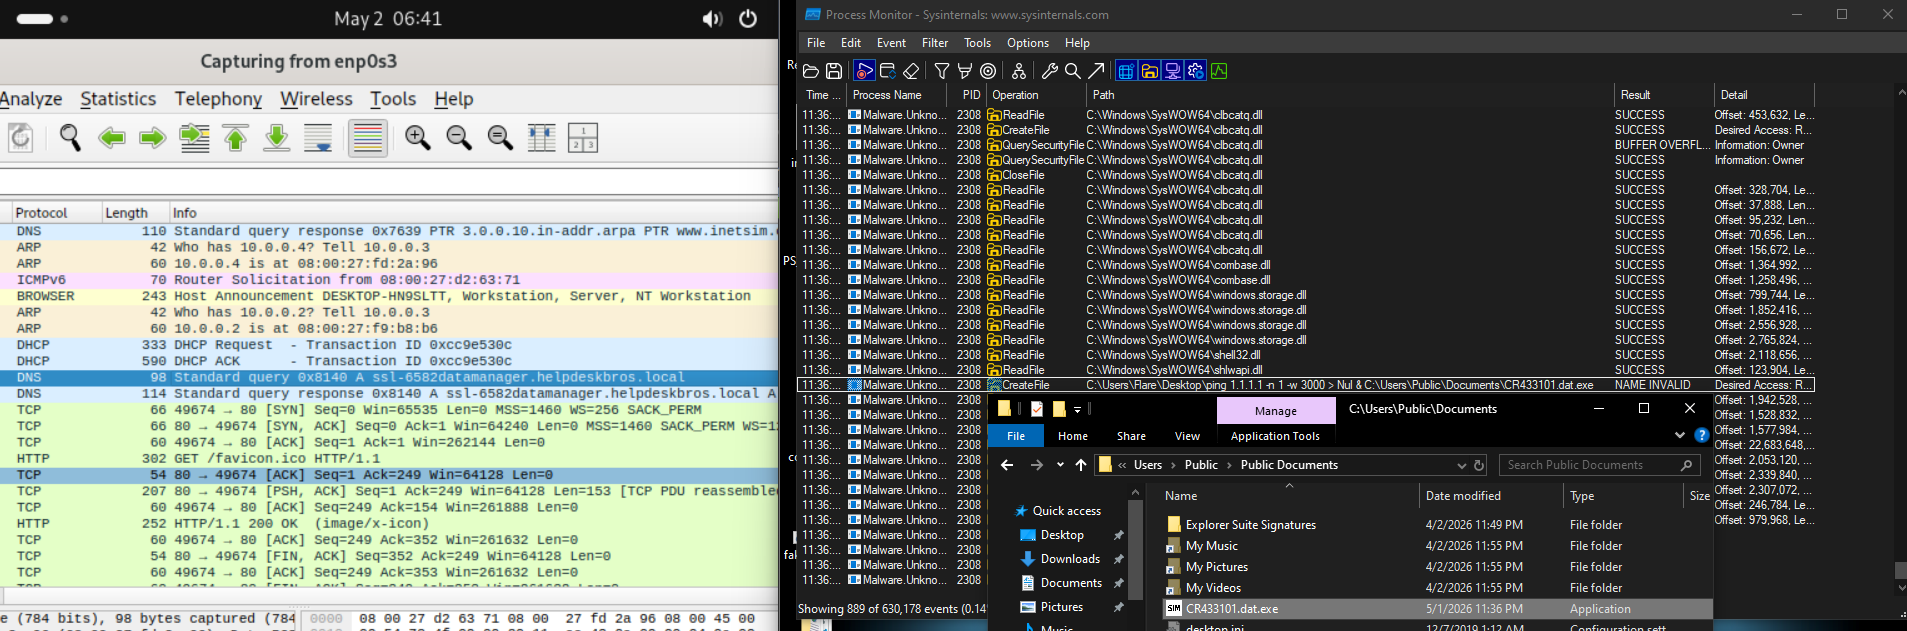Screen dimensions: 1907x631
Task: Open the Process Tree icon
Action: [1018, 71]
